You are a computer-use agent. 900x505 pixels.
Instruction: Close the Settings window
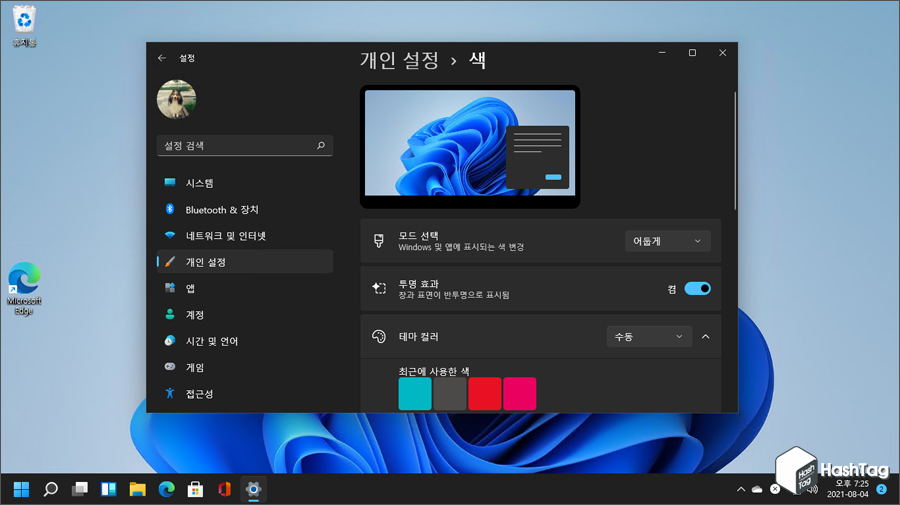coord(723,53)
